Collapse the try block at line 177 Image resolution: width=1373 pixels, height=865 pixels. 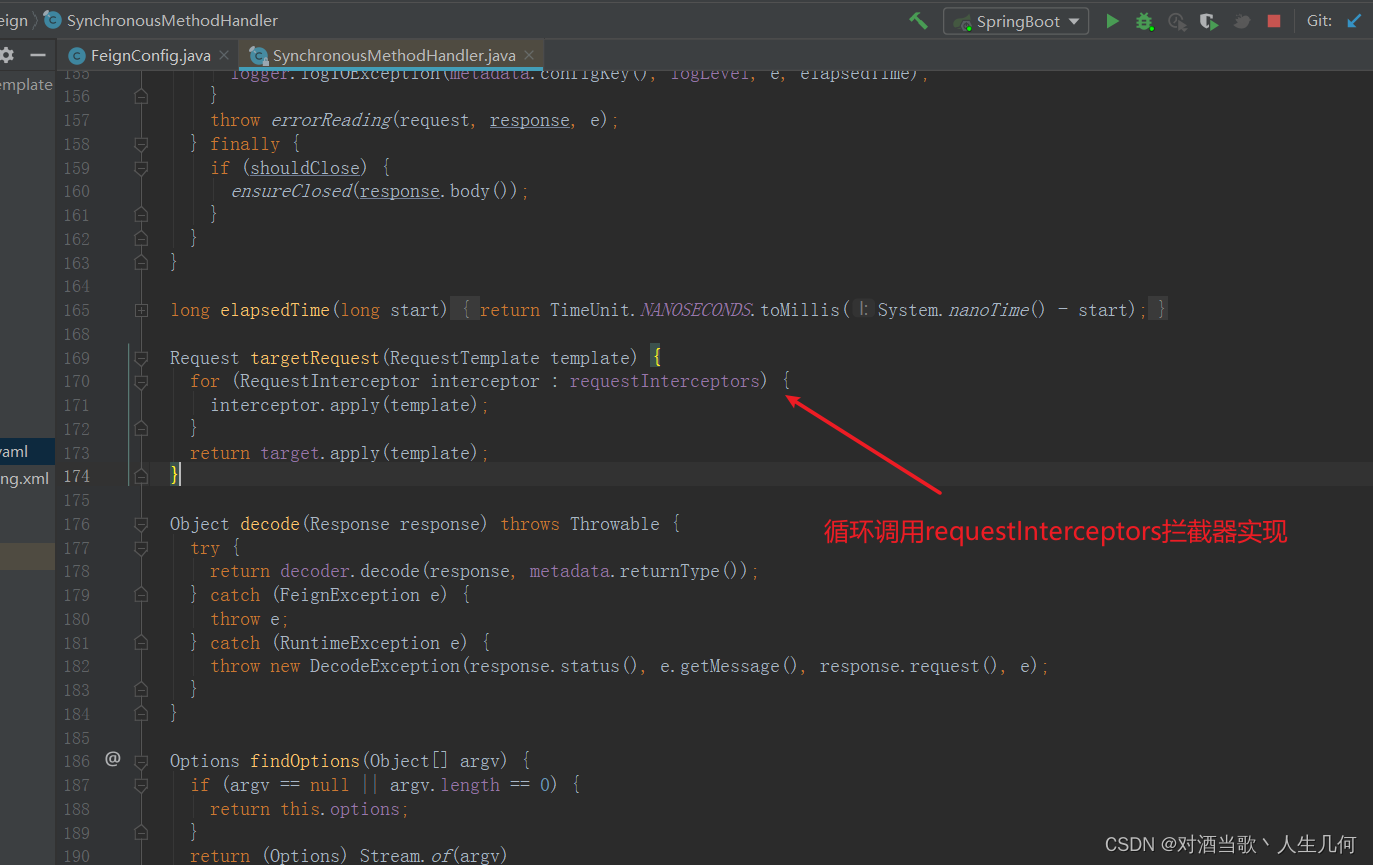[x=141, y=548]
